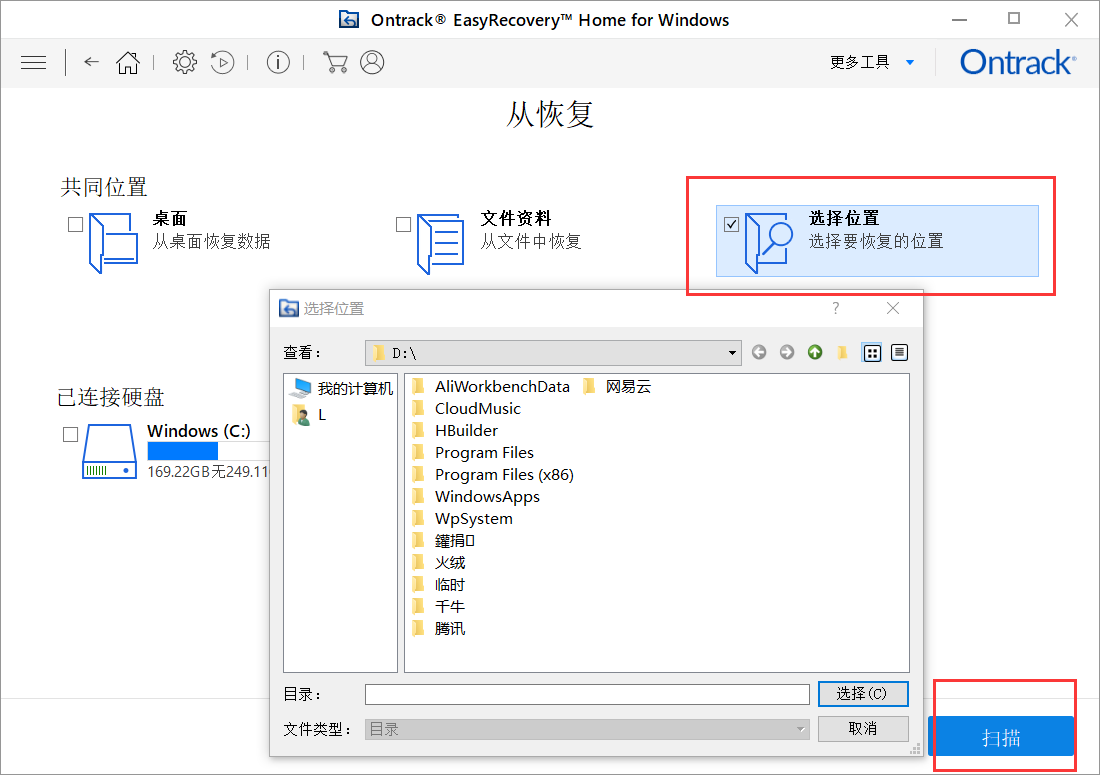
Task: Click the documents folder icon
Action: point(441,243)
